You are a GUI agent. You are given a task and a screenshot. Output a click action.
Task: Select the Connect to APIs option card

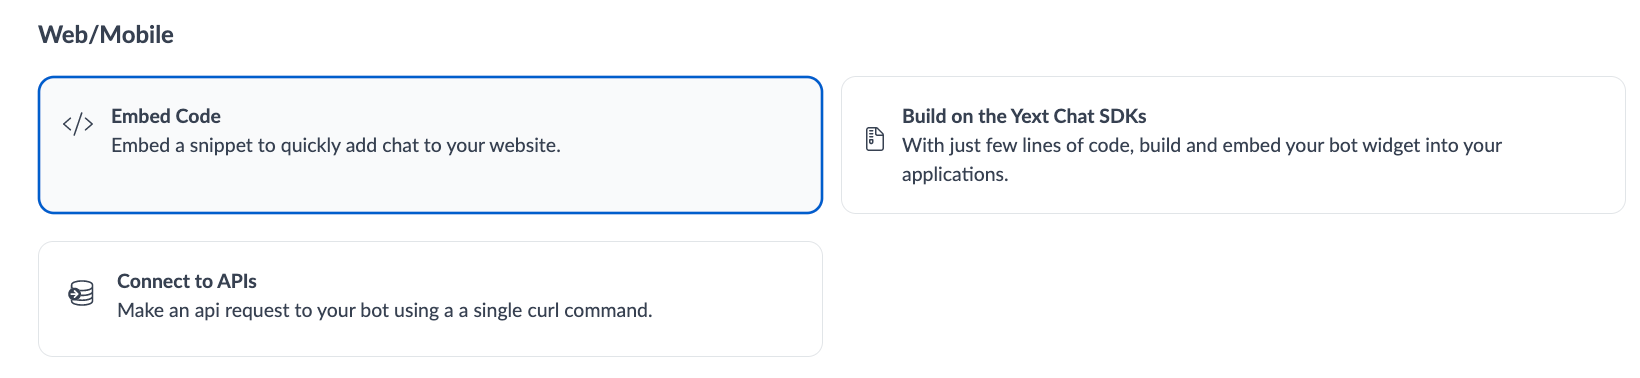pyautogui.click(x=430, y=299)
